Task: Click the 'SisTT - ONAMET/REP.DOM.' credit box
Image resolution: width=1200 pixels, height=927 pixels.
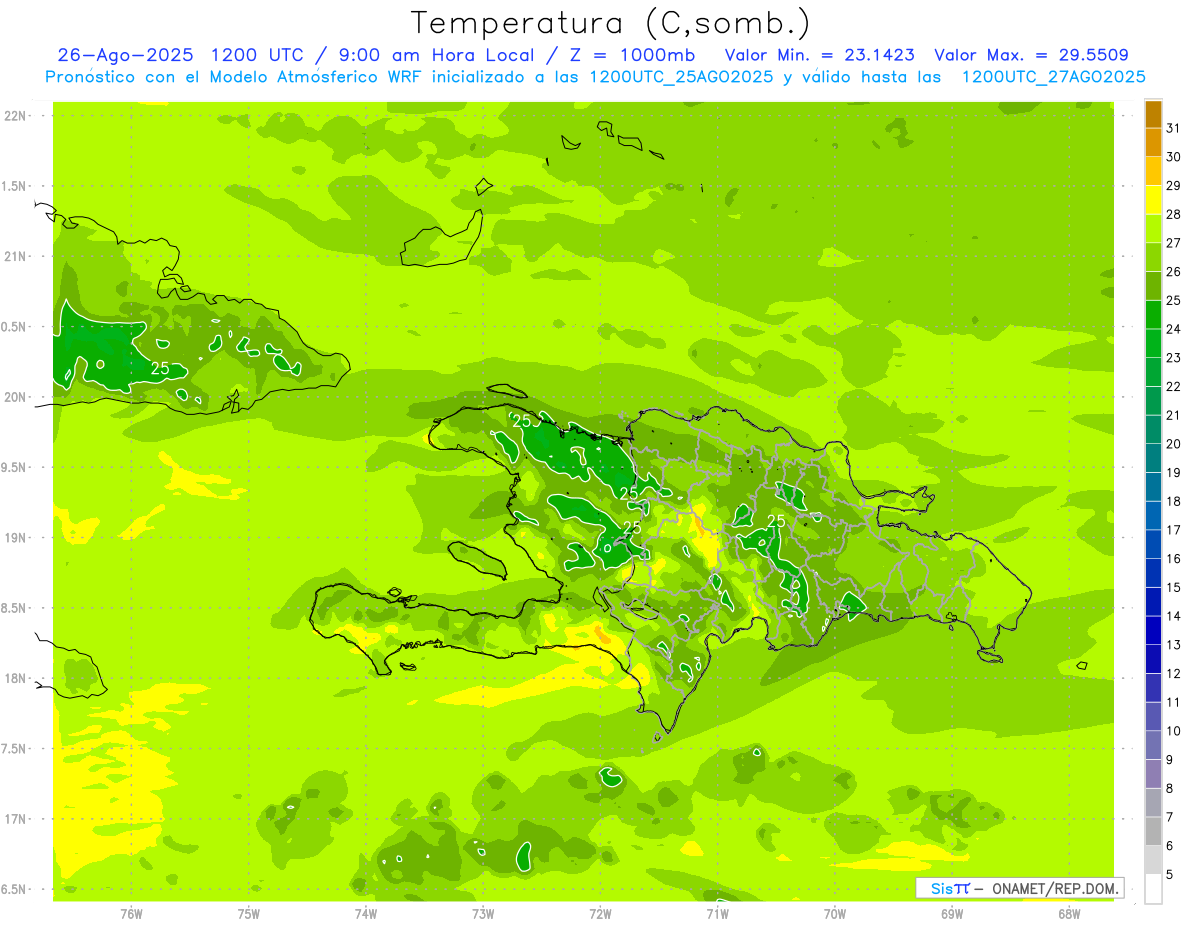Action: tap(1019, 888)
